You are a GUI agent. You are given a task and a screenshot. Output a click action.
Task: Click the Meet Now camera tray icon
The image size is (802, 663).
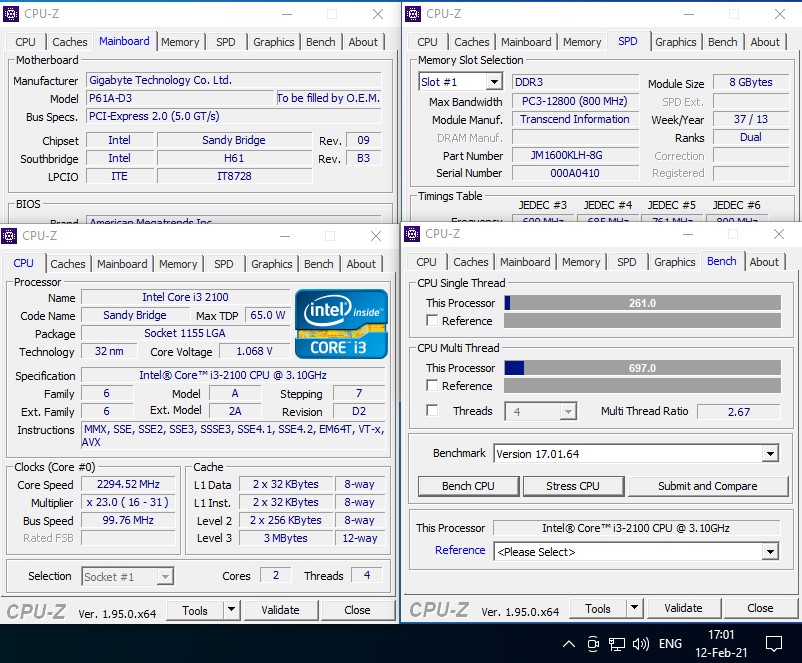point(593,644)
